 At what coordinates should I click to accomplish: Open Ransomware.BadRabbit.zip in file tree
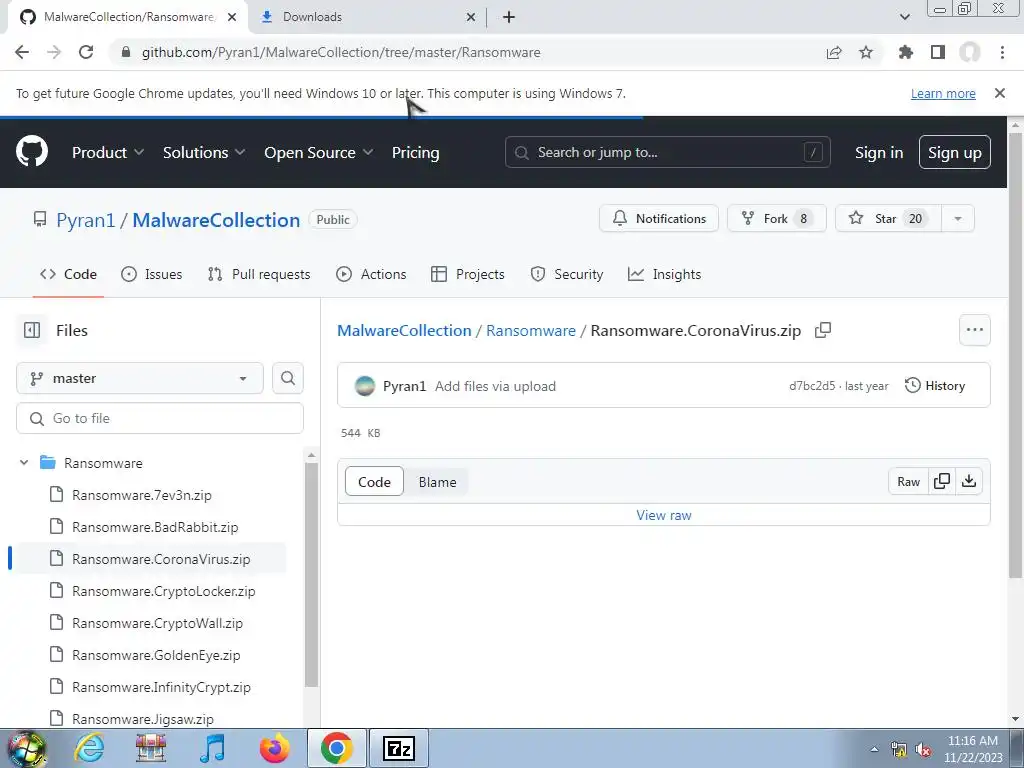coord(155,527)
